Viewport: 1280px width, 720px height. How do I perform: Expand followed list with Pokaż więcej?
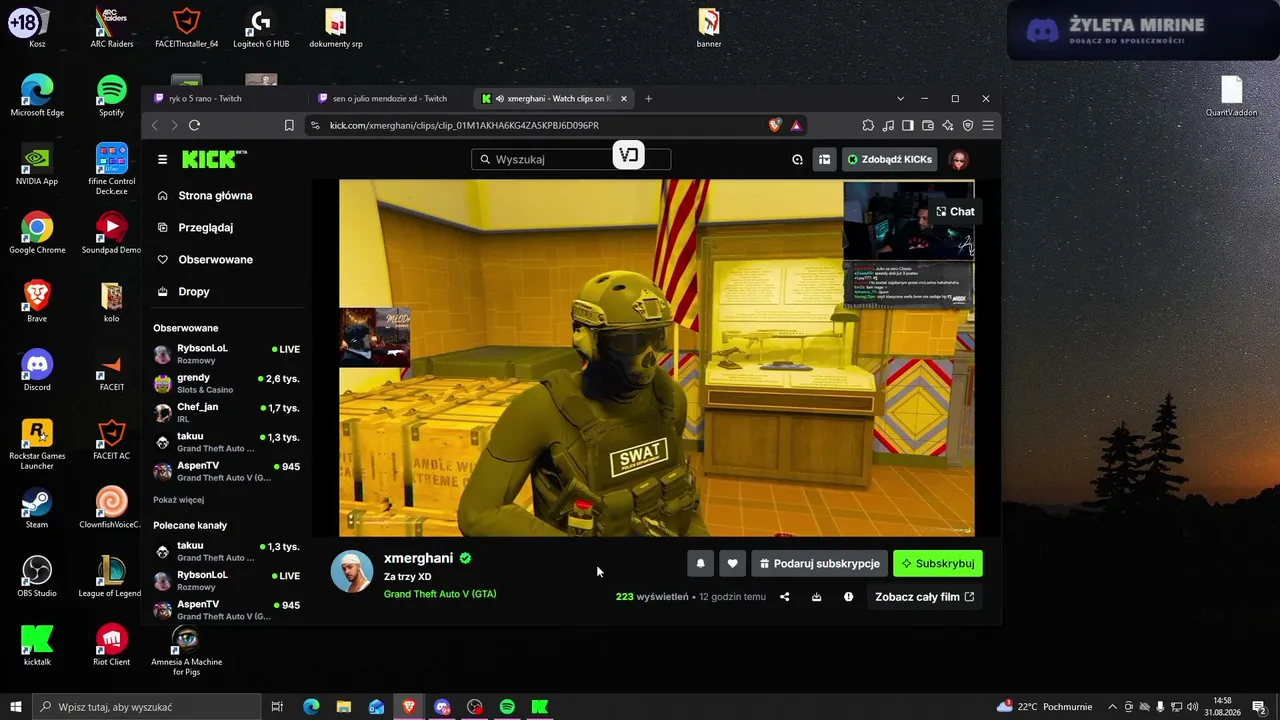(x=178, y=500)
